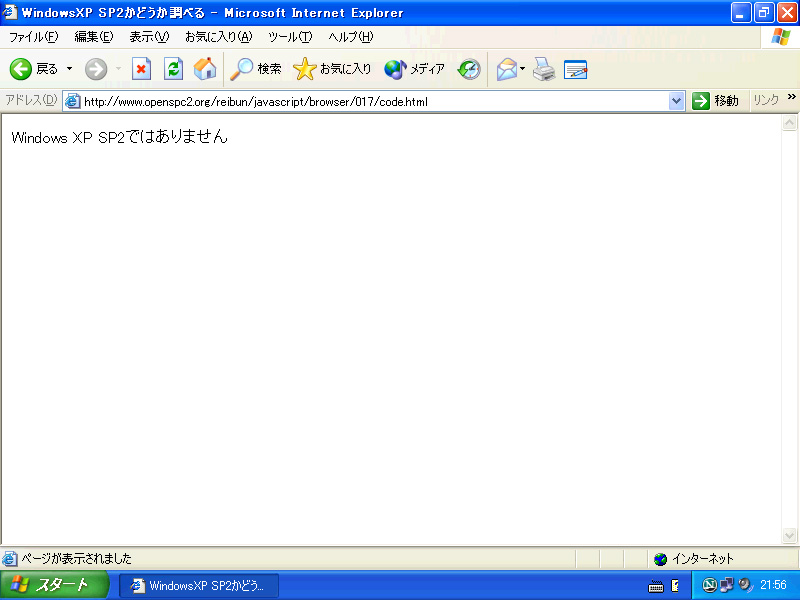Click the keyboard language bar icon in taskbar
Viewport: 800px width, 600px height.
click(x=656, y=587)
